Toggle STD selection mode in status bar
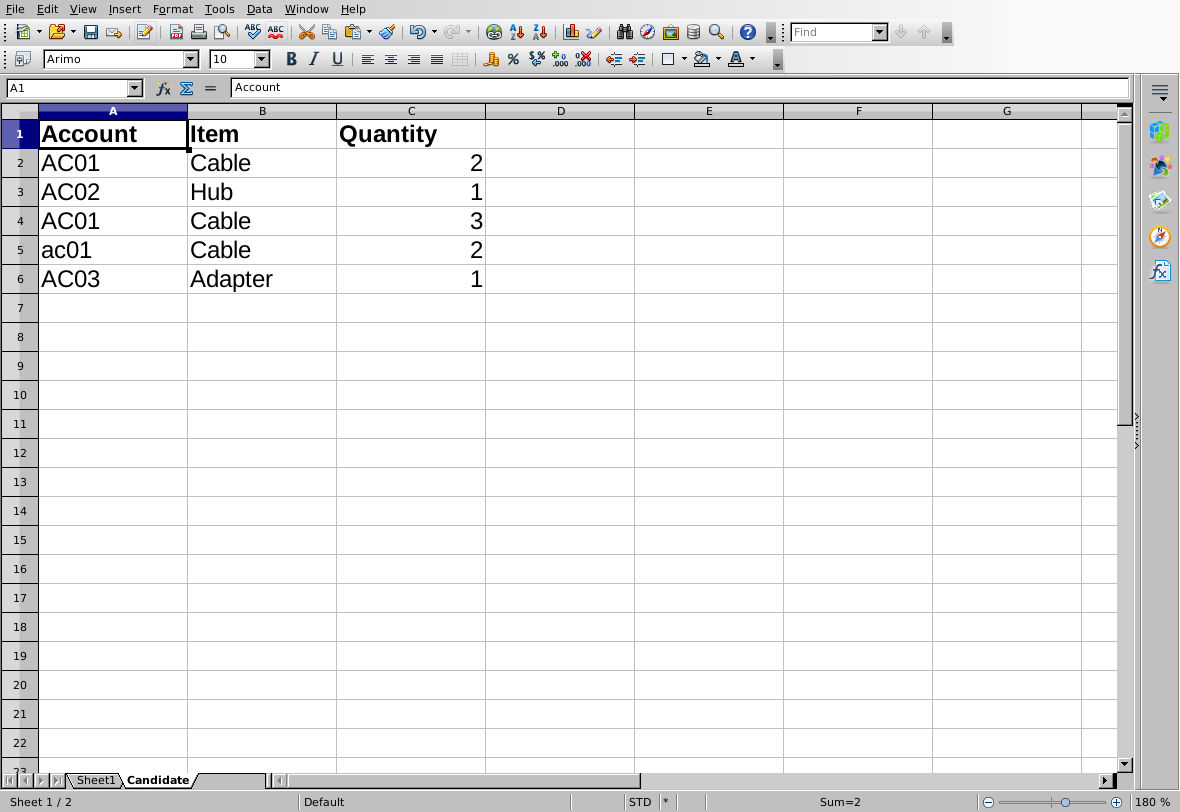Screen dimensions: 1180x812 pos(640,801)
